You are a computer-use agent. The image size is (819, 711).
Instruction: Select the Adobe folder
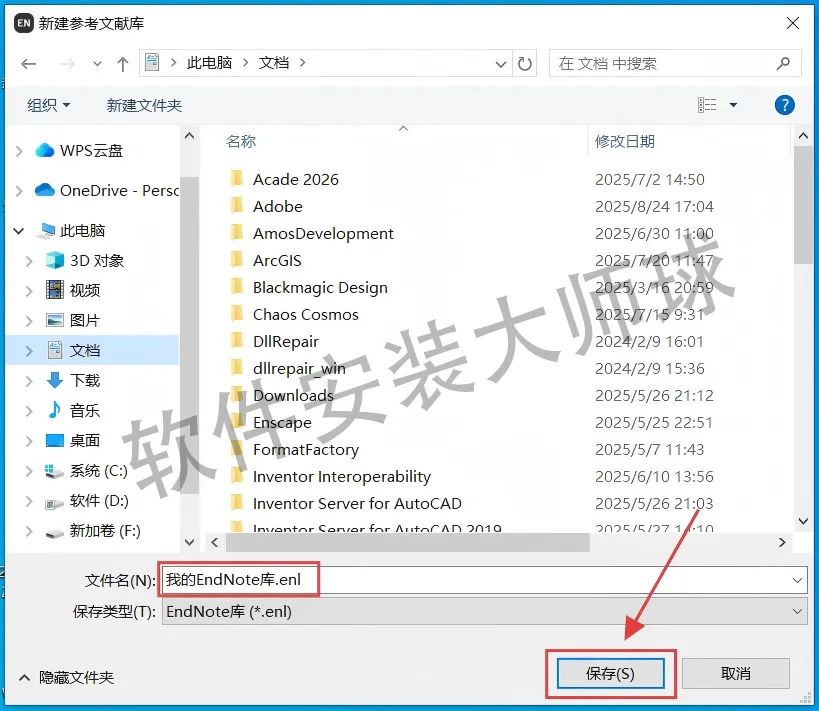tap(266, 206)
